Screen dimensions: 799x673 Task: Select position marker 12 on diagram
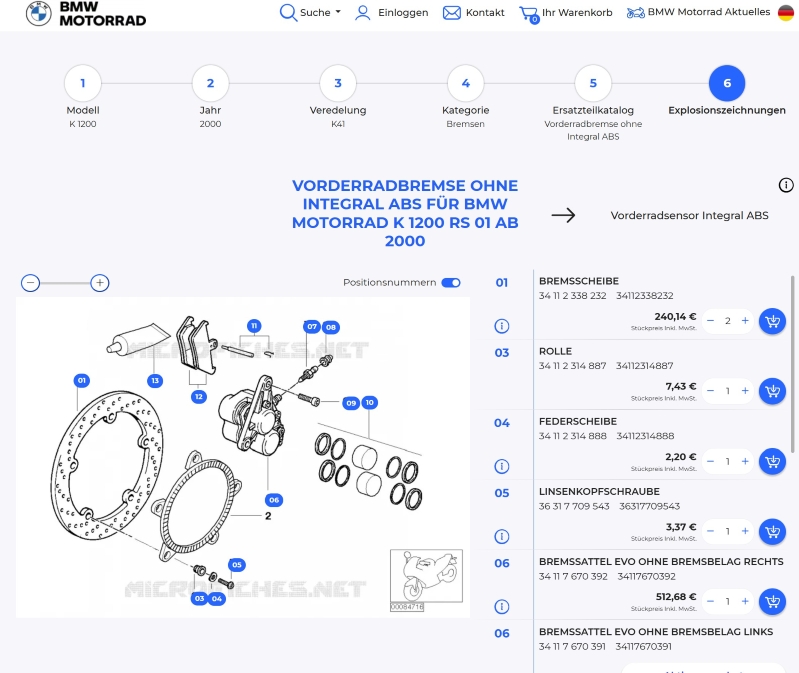coord(199,396)
